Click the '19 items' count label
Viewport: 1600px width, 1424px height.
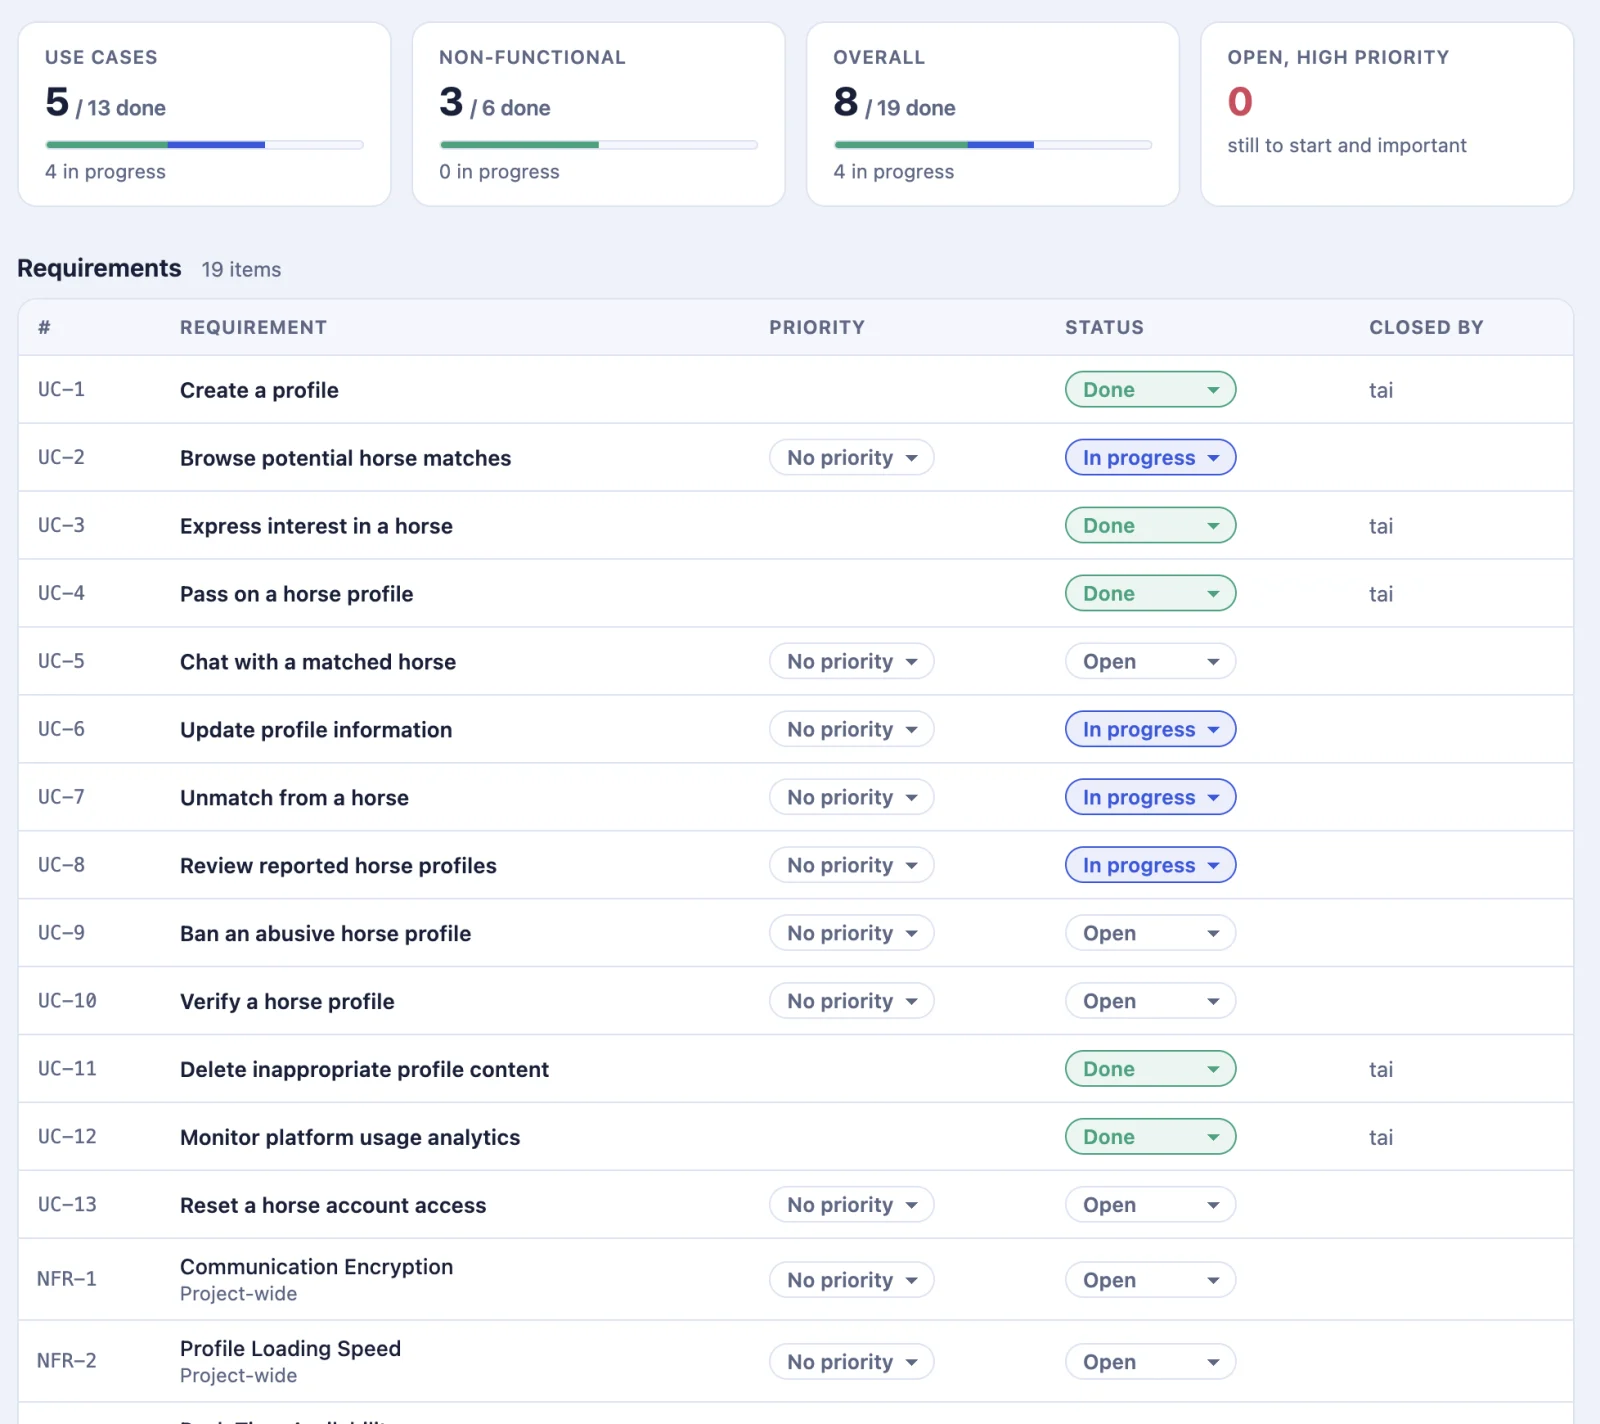[x=241, y=270]
